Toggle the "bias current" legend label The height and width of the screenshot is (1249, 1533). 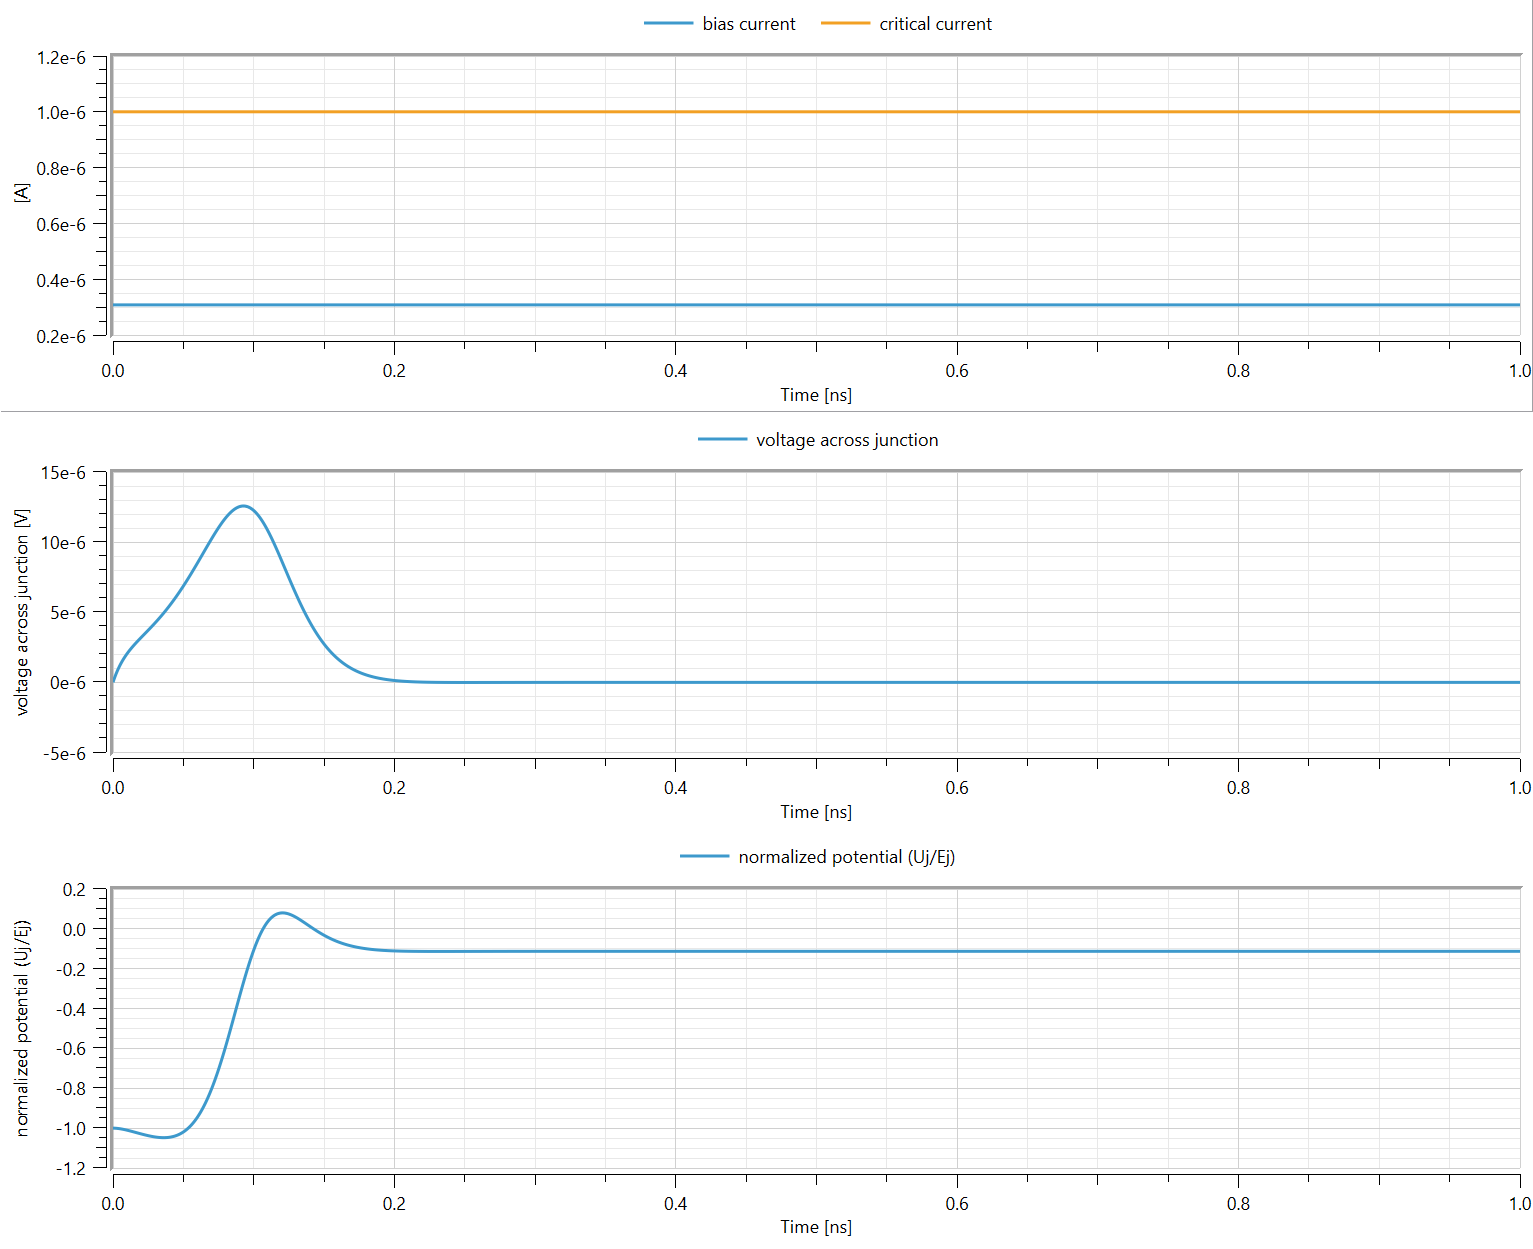click(748, 24)
